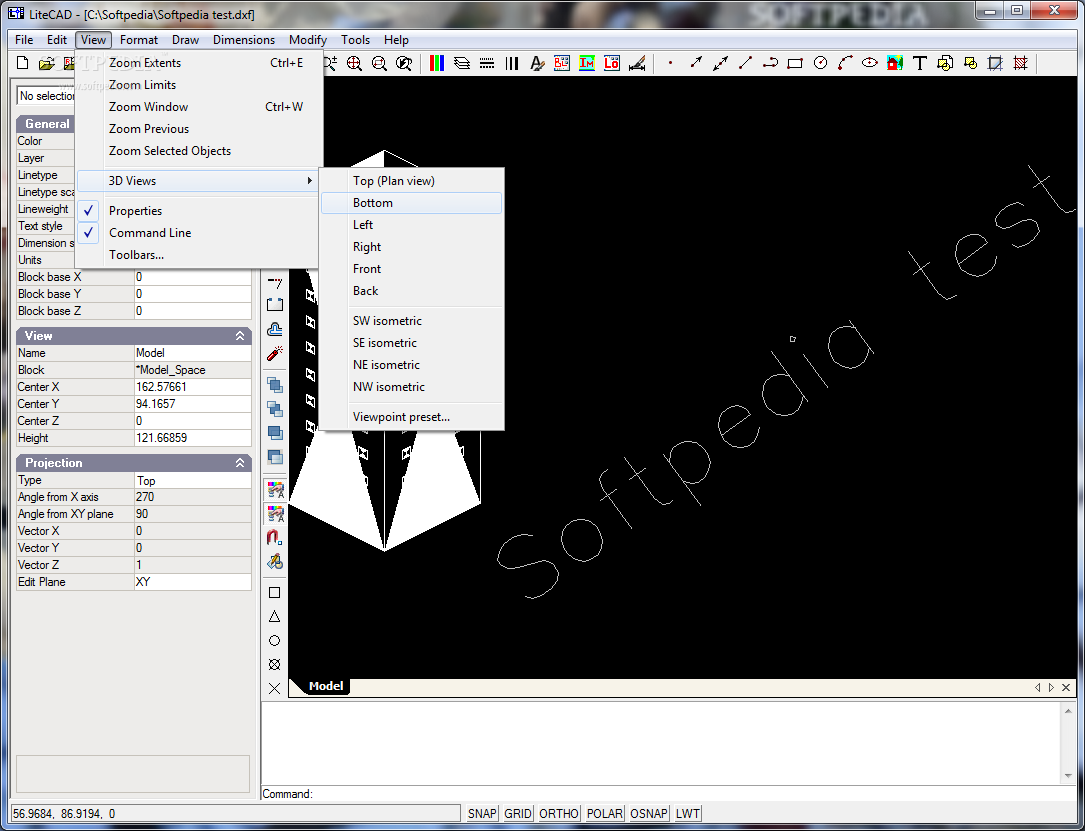The image size is (1085, 831).
Task: Choose Bottom in 3D Views submenu
Action: click(411, 203)
